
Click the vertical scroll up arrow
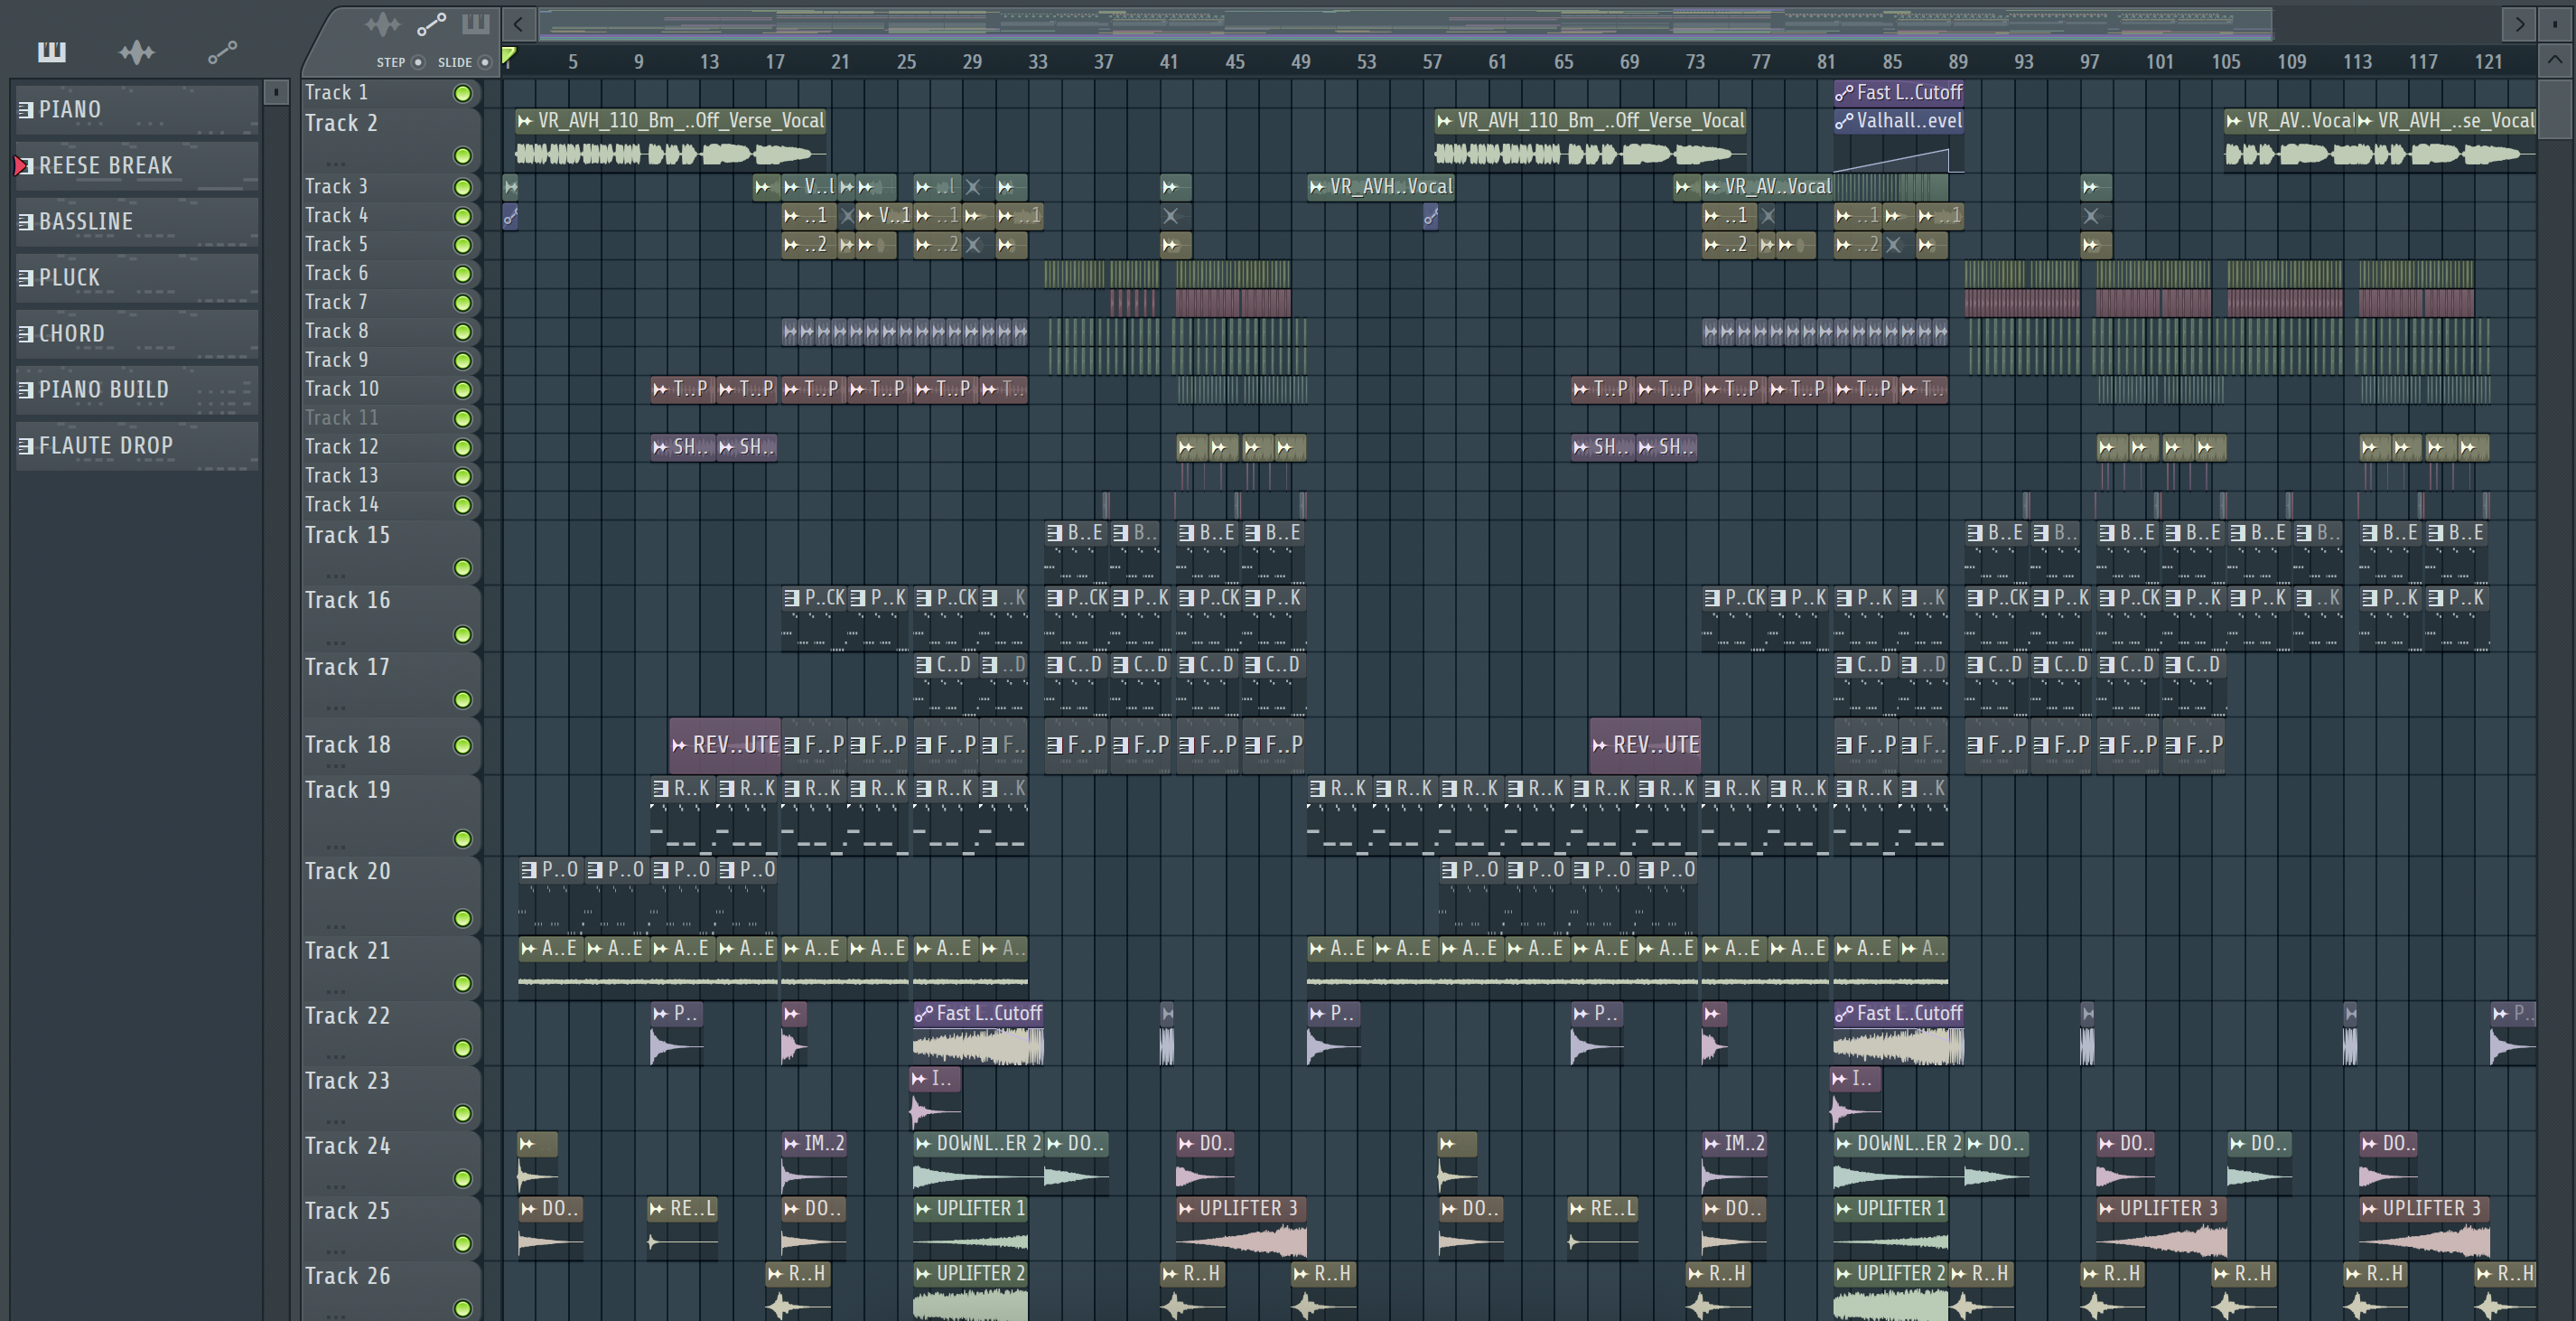[2554, 60]
